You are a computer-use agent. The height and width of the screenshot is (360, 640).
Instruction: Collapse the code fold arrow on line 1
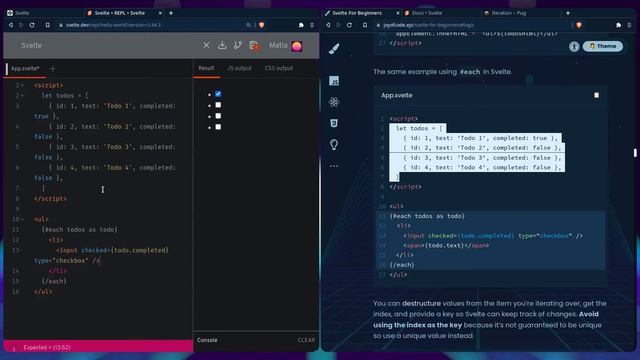(x=22, y=86)
